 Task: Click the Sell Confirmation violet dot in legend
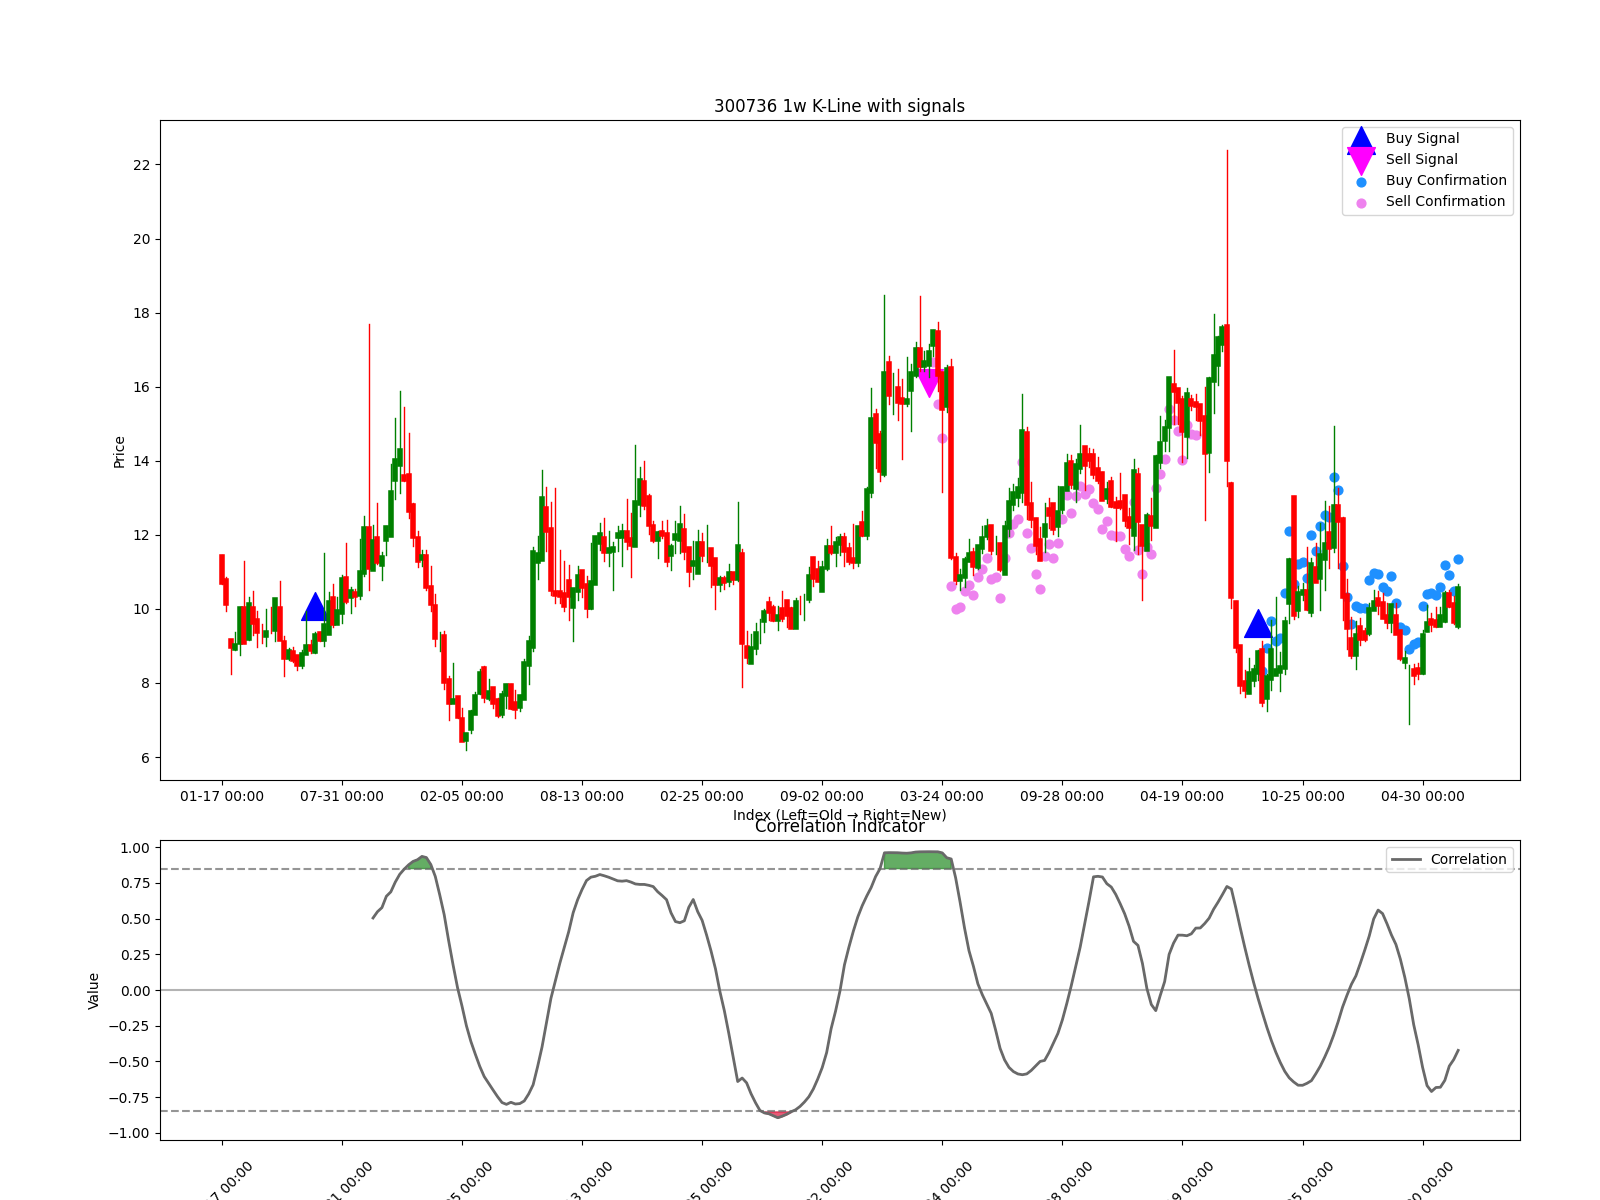tap(1361, 203)
